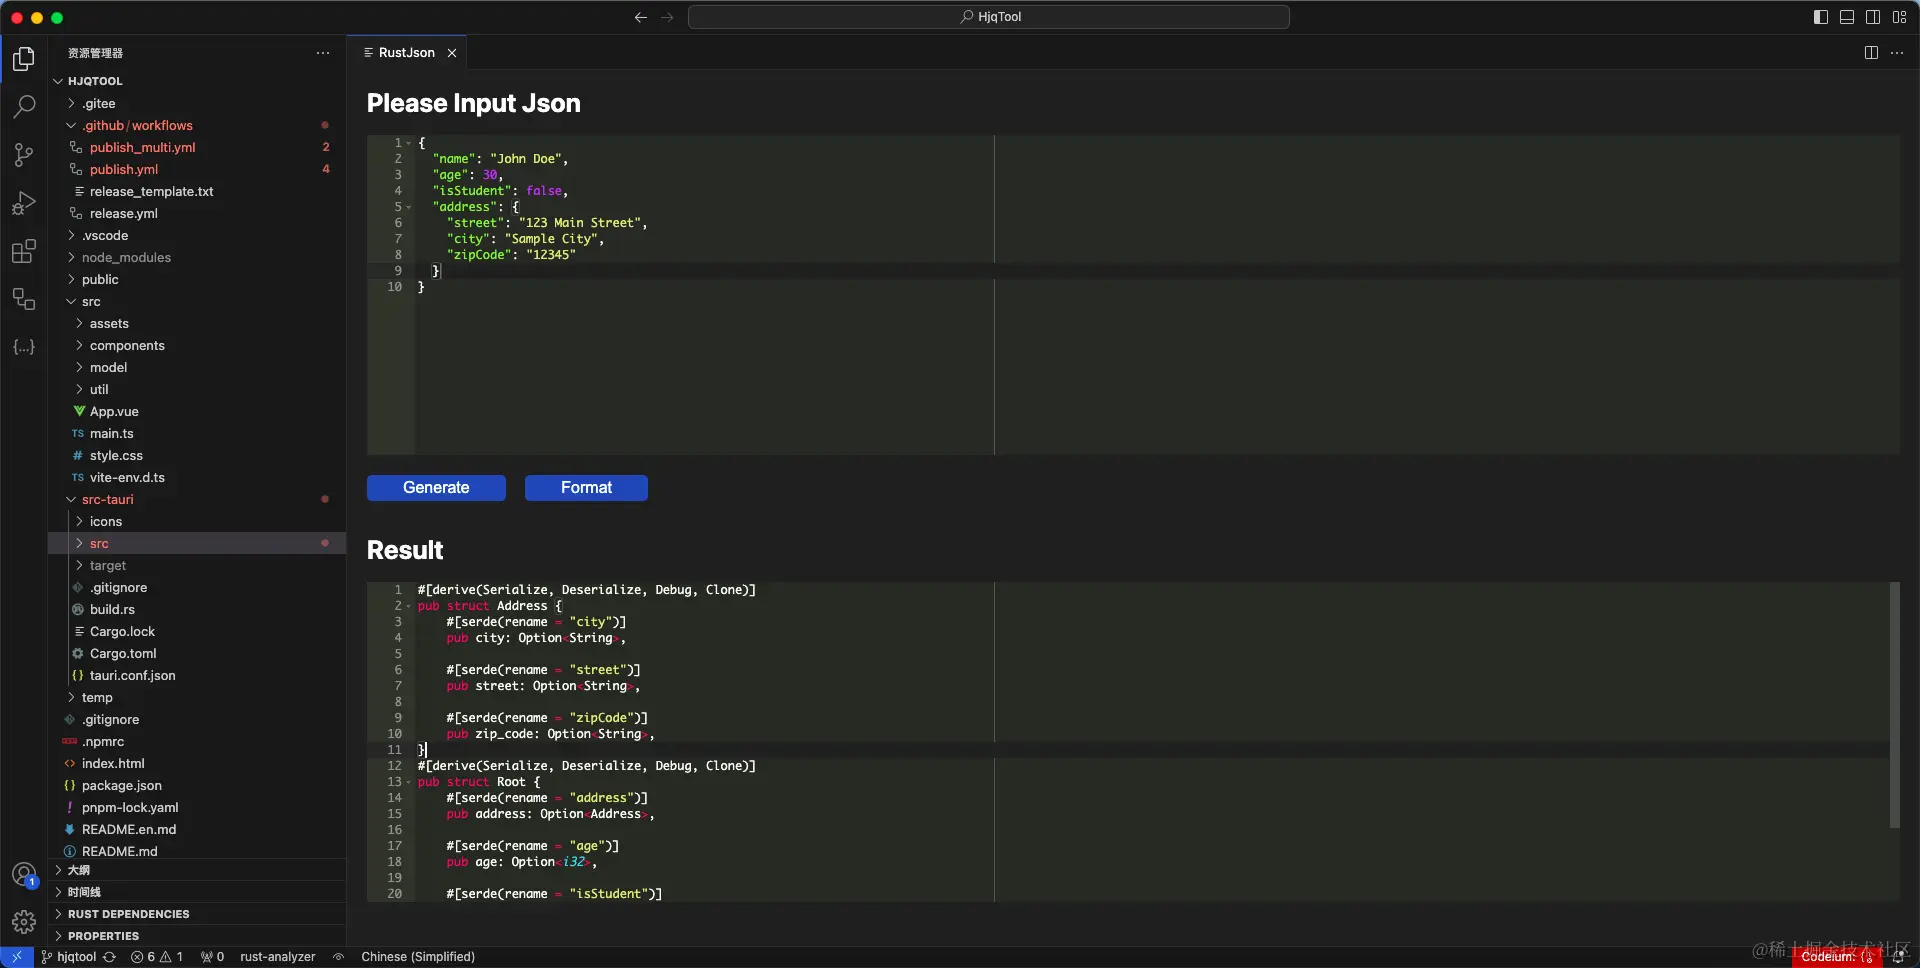Expand the 时间线 timeline section
Screen dimensions: 1920x968
197,892
